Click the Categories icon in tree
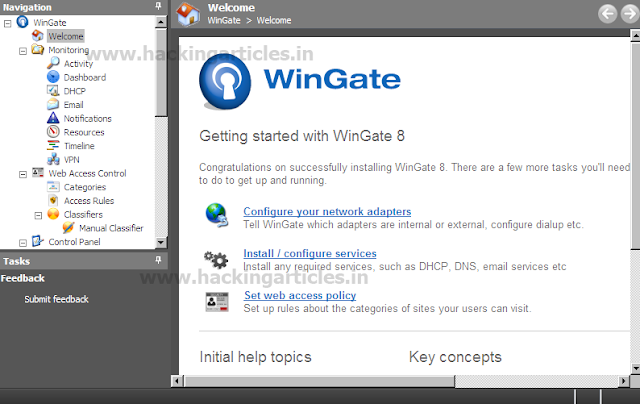The image size is (640, 404). click(53, 186)
